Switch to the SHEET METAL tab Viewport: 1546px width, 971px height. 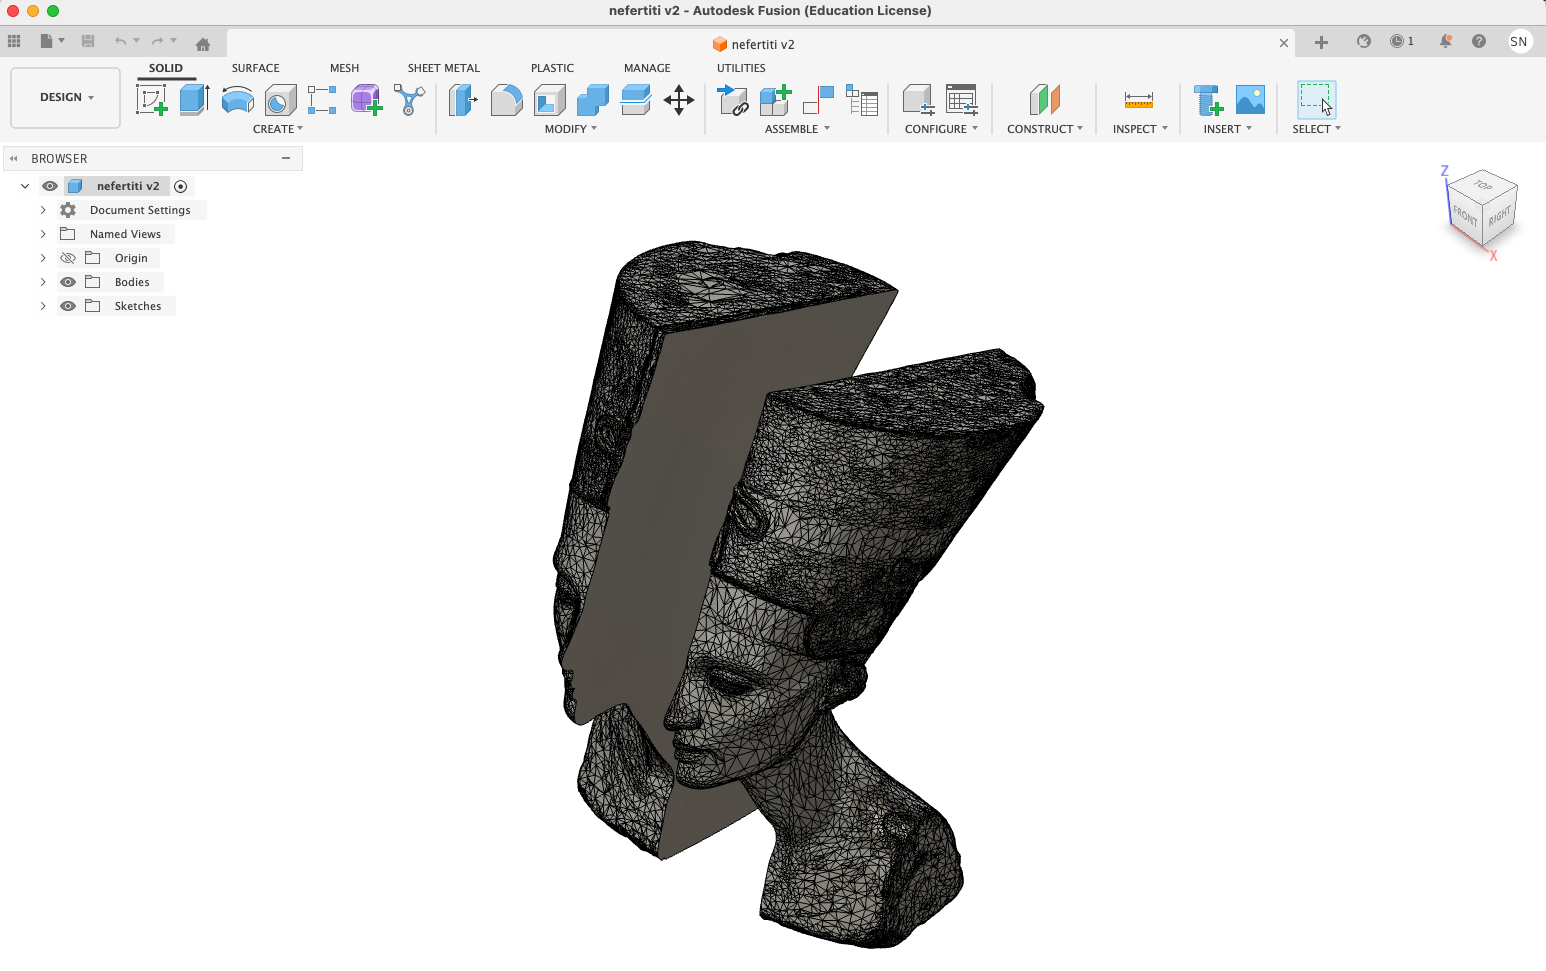pos(443,67)
